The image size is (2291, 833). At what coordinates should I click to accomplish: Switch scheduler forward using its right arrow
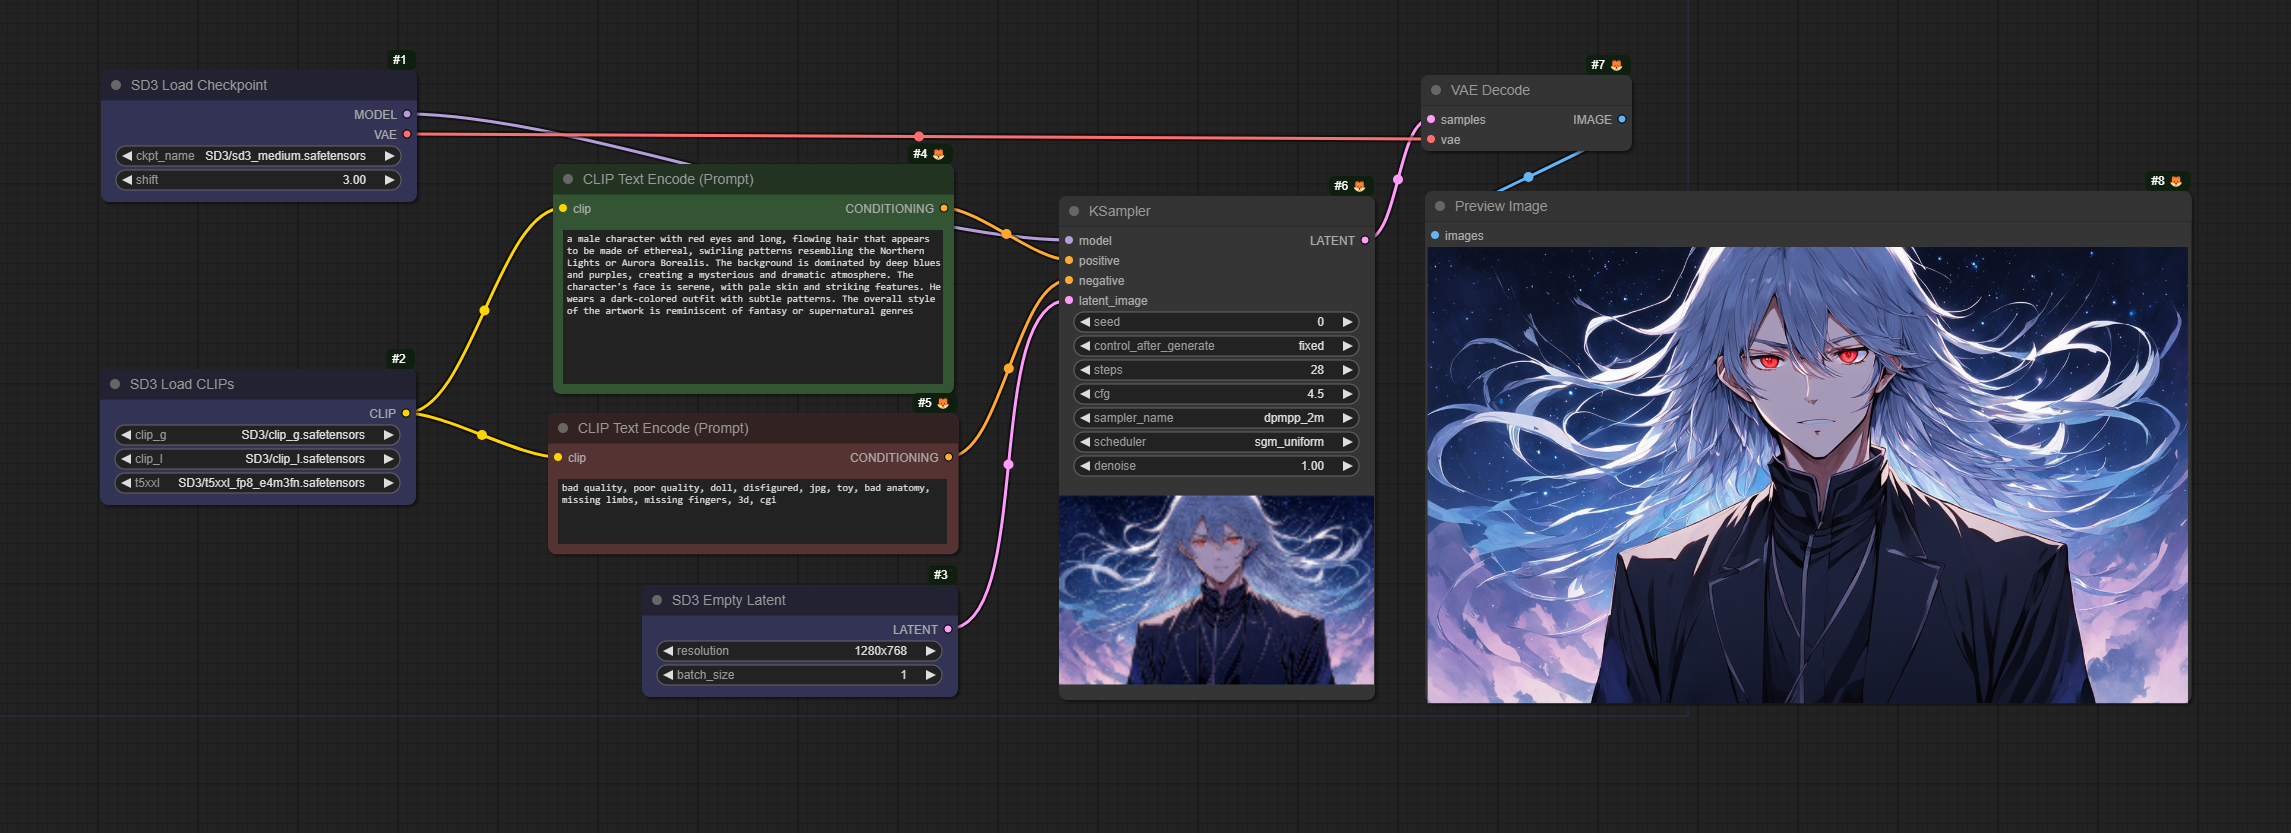pyautogui.click(x=1347, y=442)
